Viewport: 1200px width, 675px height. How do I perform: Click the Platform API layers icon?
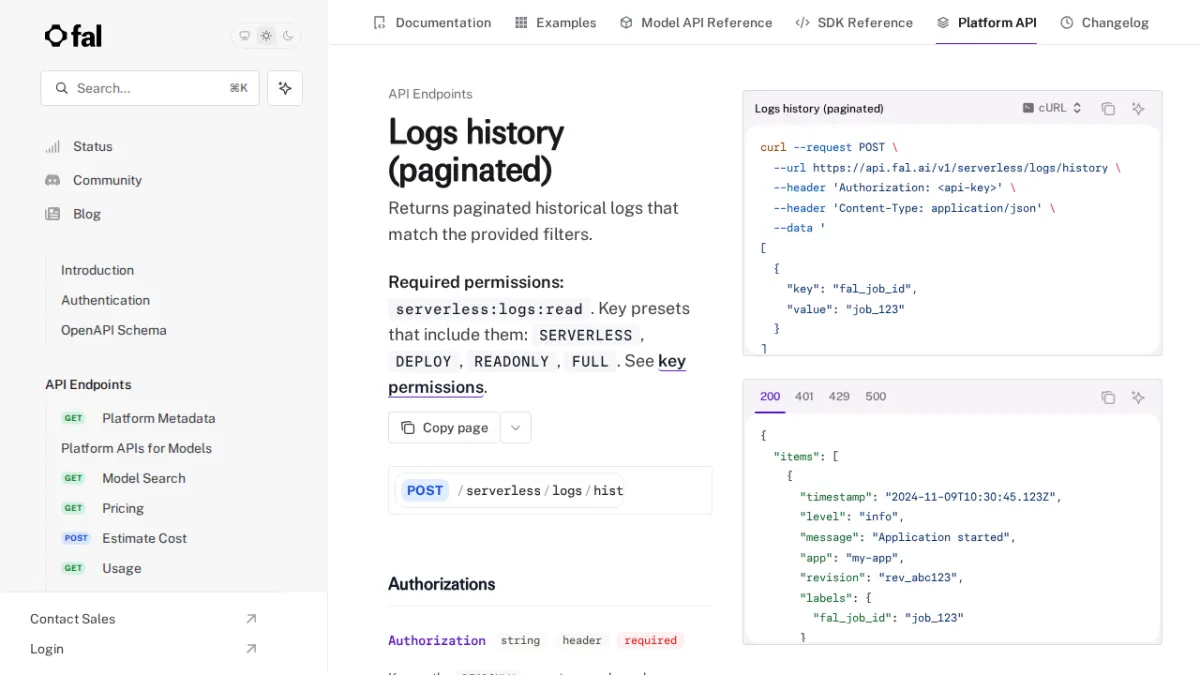943,22
